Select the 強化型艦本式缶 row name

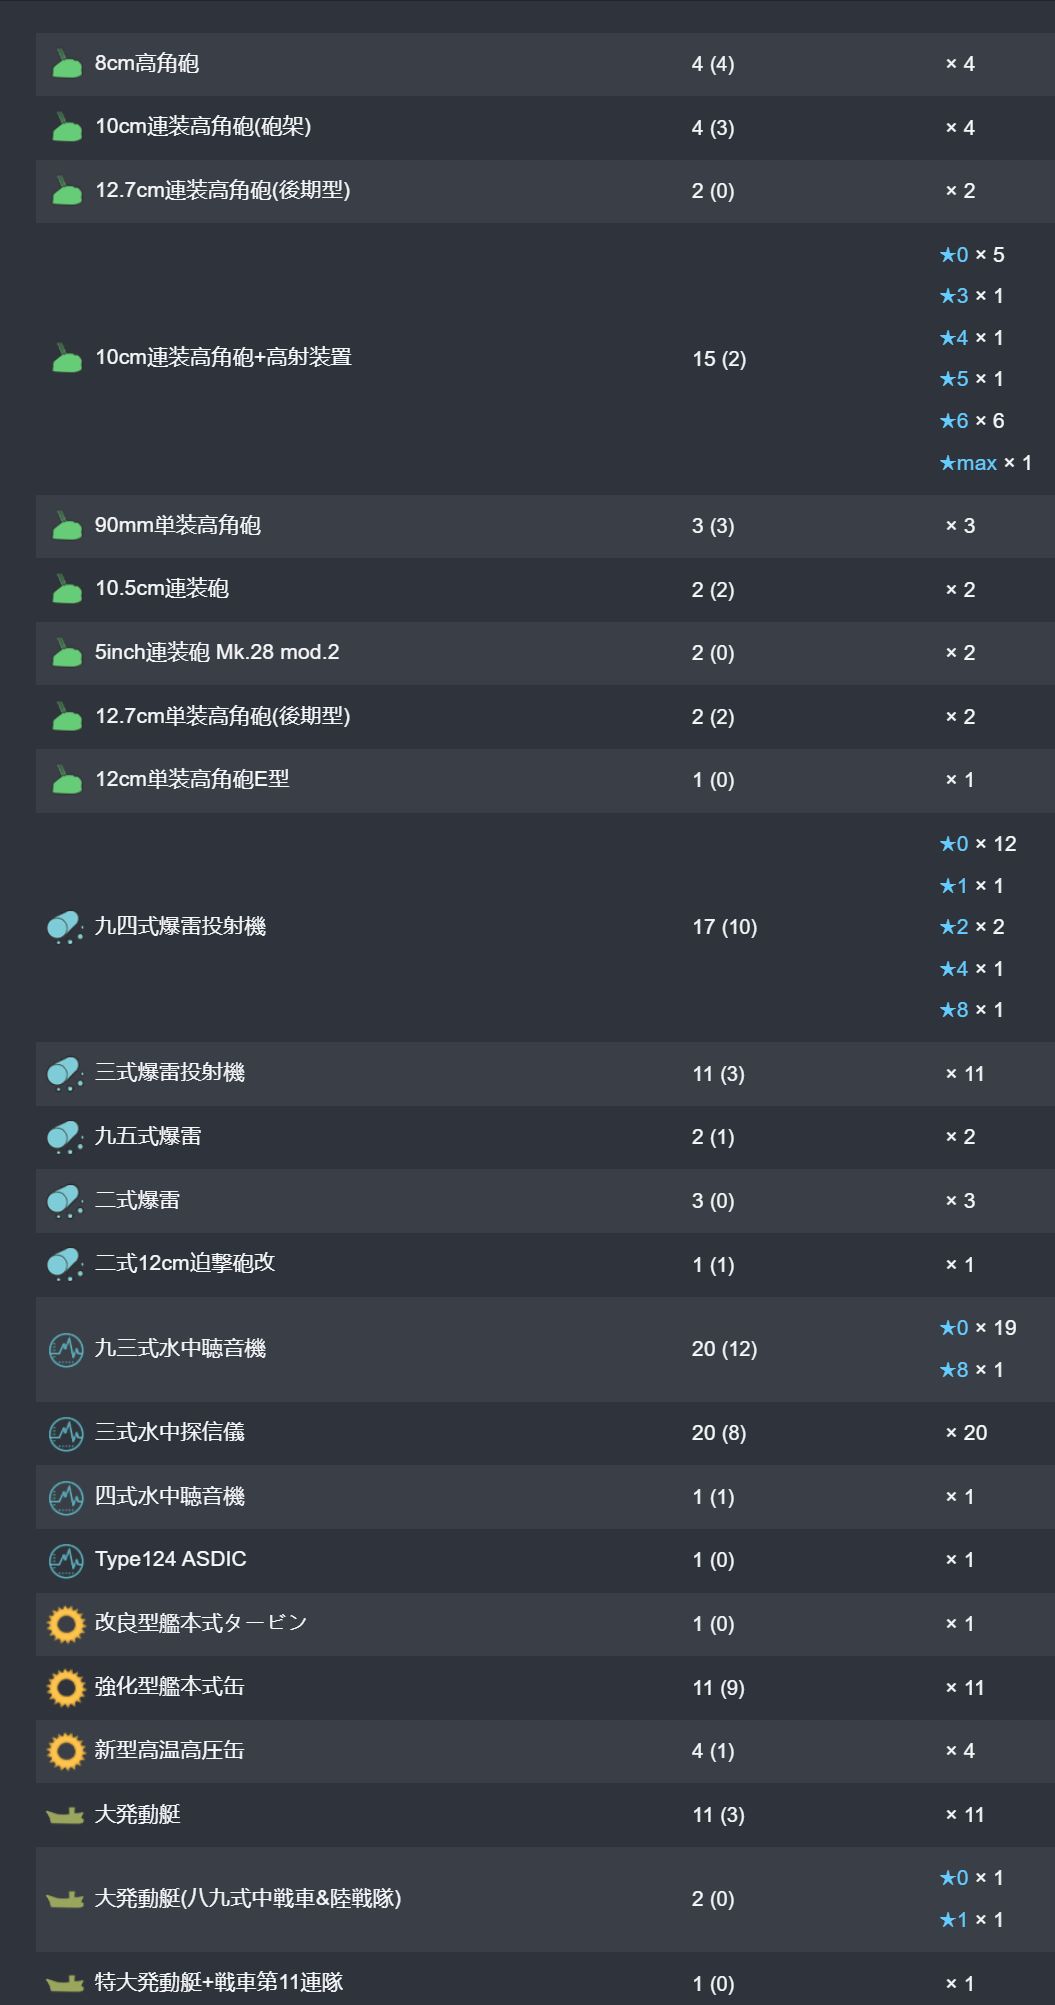pyautogui.click(x=170, y=1687)
